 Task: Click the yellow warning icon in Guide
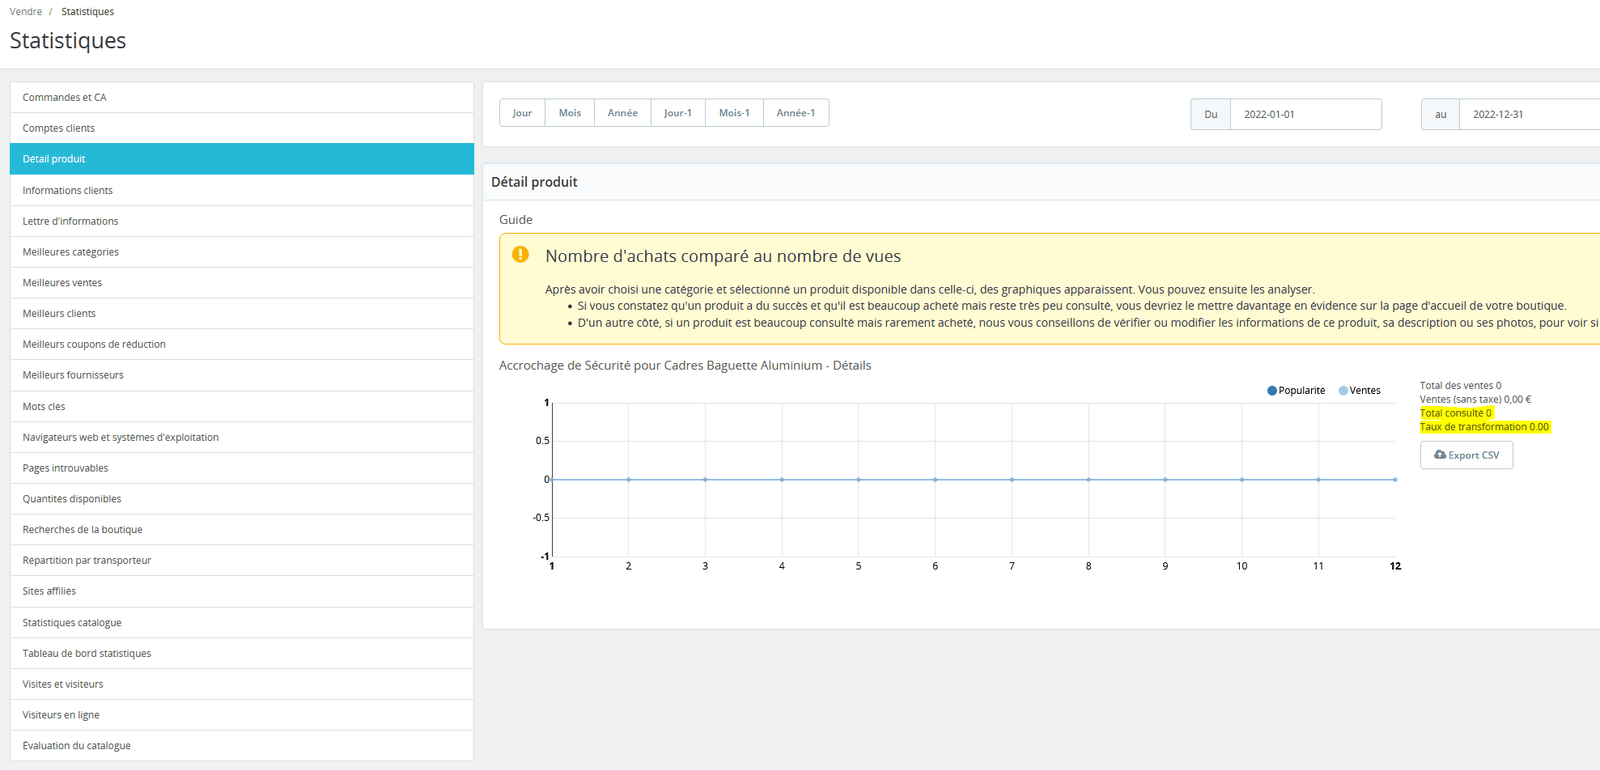tap(520, 254)
